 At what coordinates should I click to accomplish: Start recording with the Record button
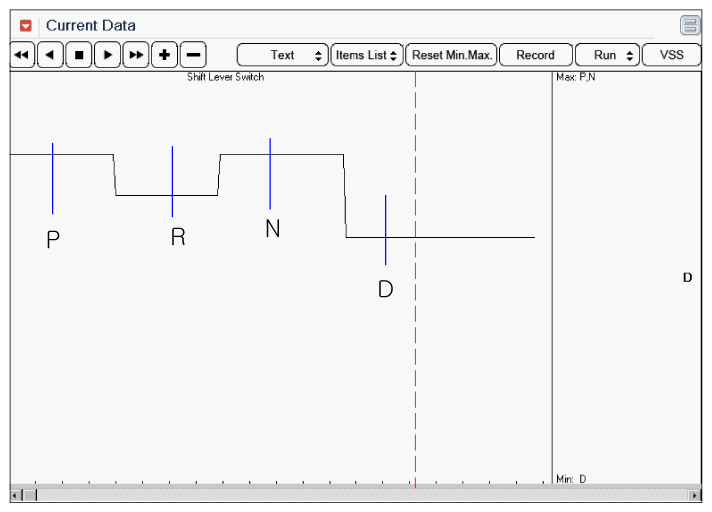[535, 55]
